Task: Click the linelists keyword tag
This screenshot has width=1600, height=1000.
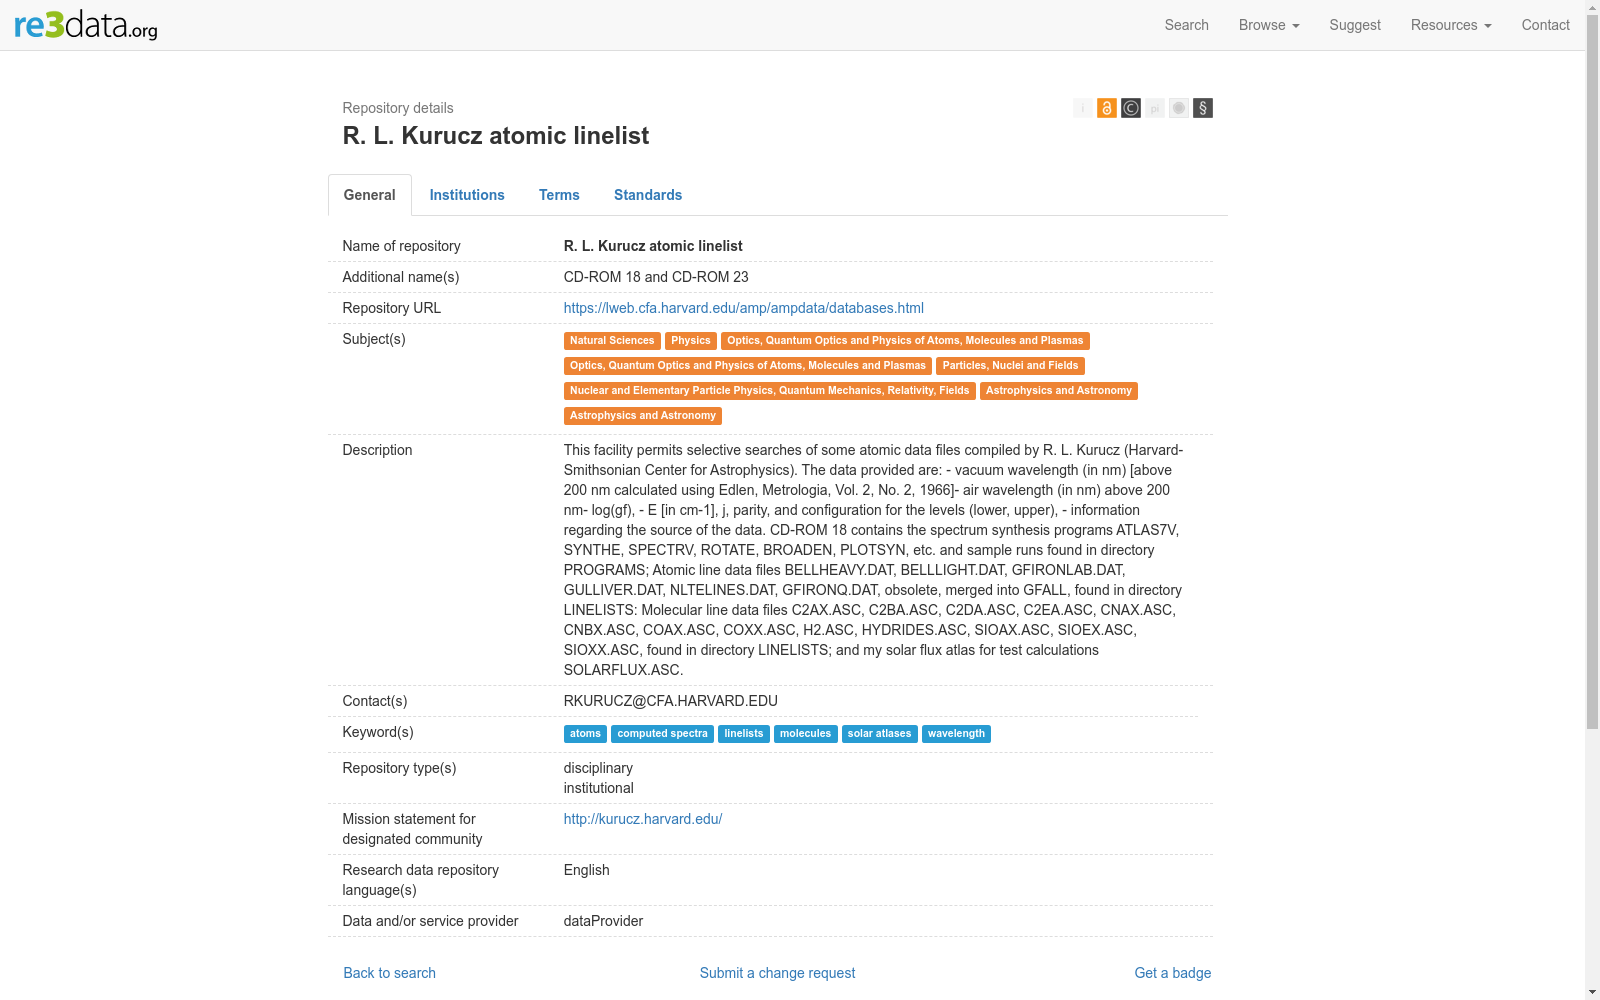Action: (x=744, y=734)
